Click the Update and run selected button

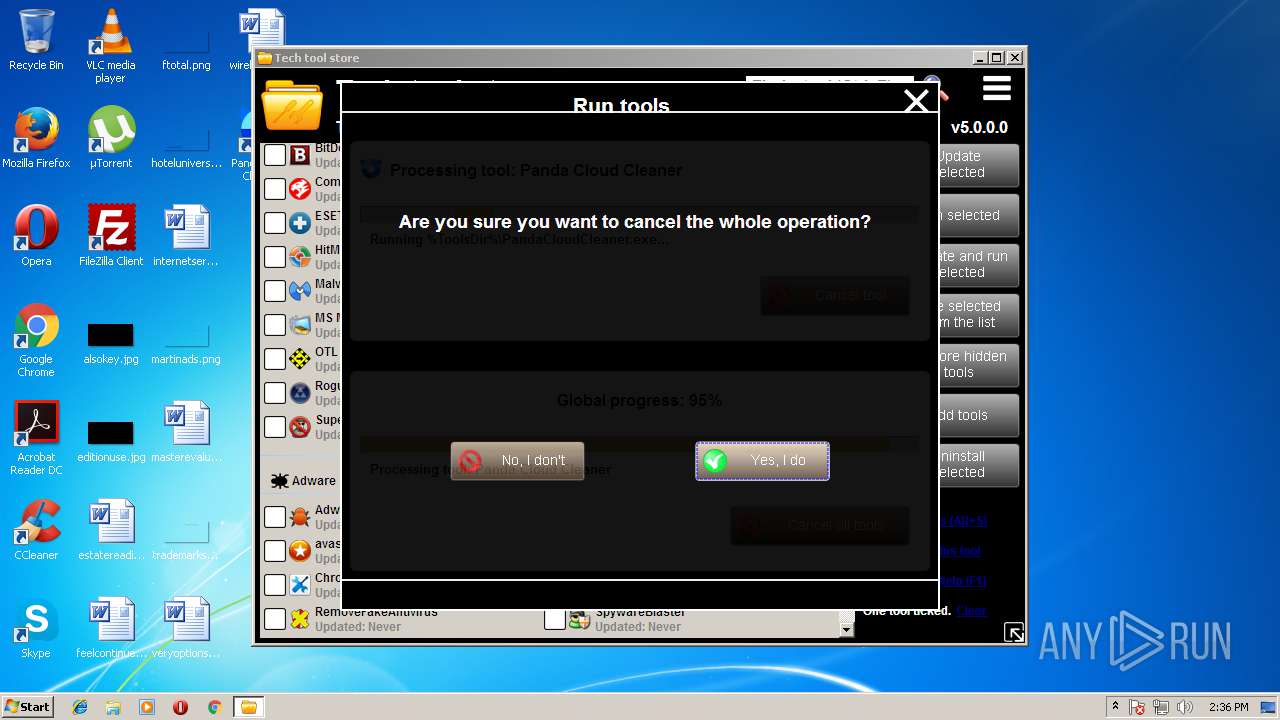(978, 265)
